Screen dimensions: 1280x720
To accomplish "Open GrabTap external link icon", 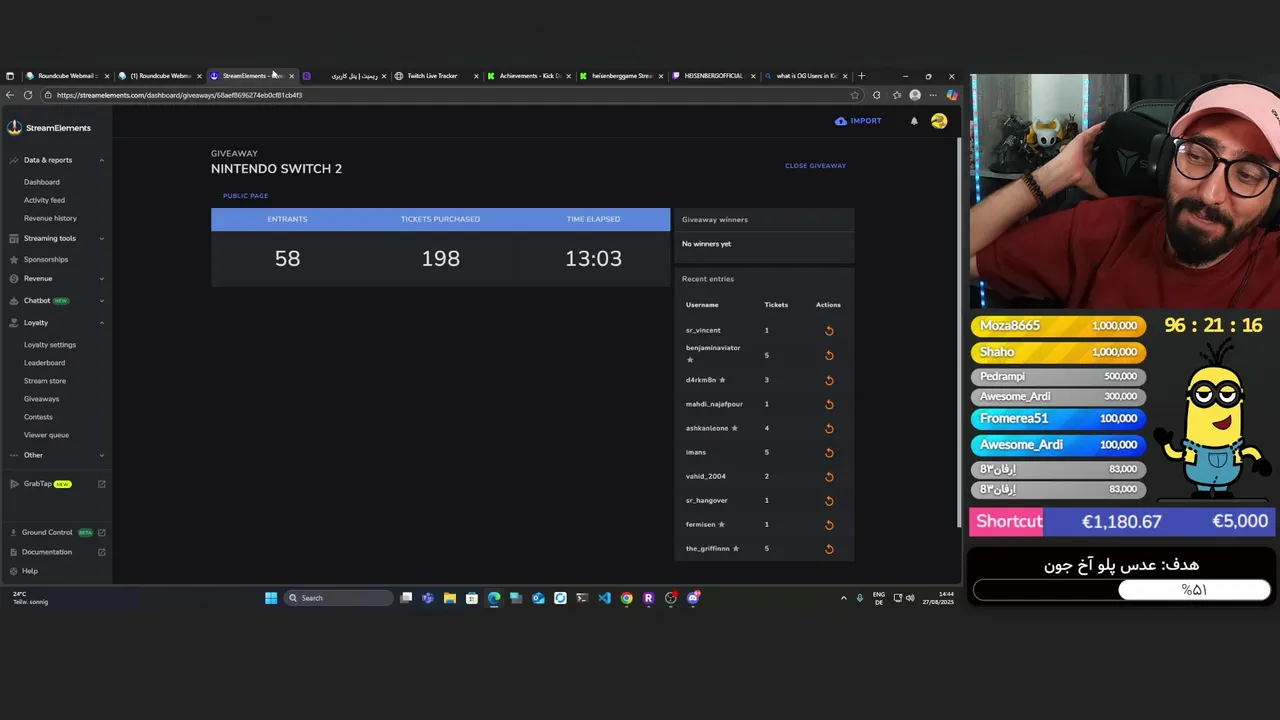I will pos(101,484).
